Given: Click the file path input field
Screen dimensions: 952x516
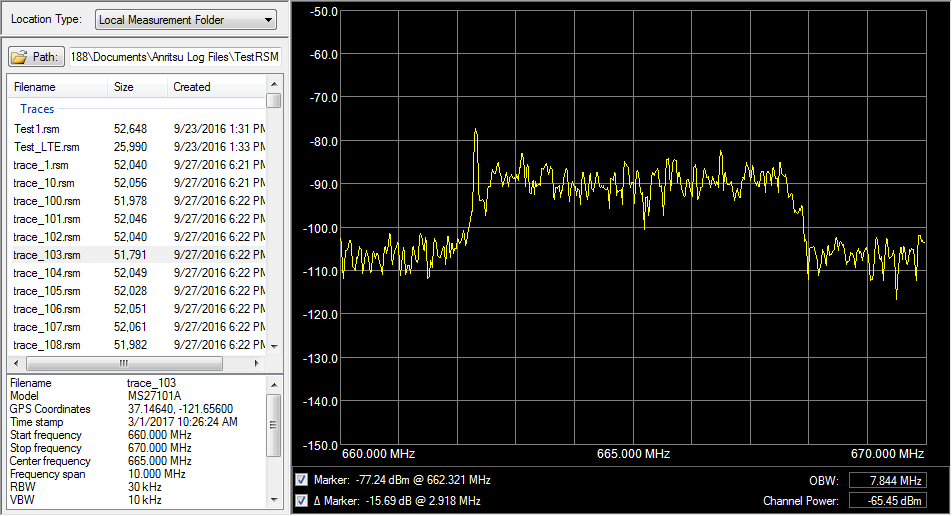Looking at the screenshot, I should click(x=174, y=57).
